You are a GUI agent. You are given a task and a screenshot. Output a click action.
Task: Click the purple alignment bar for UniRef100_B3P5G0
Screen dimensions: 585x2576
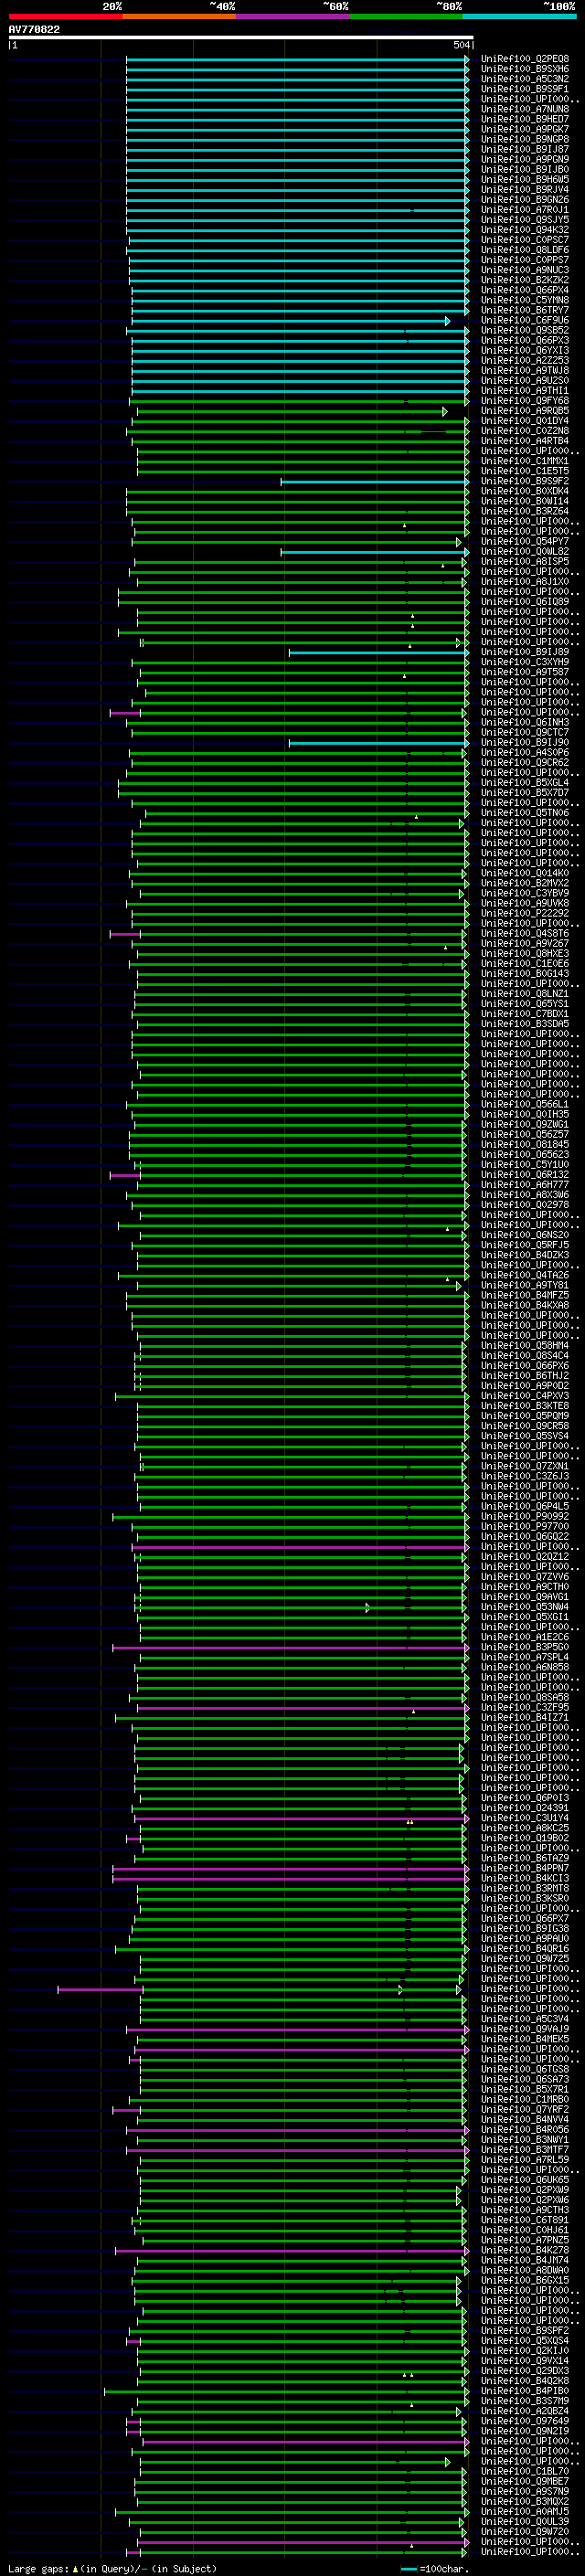(x=290, y=1647)
